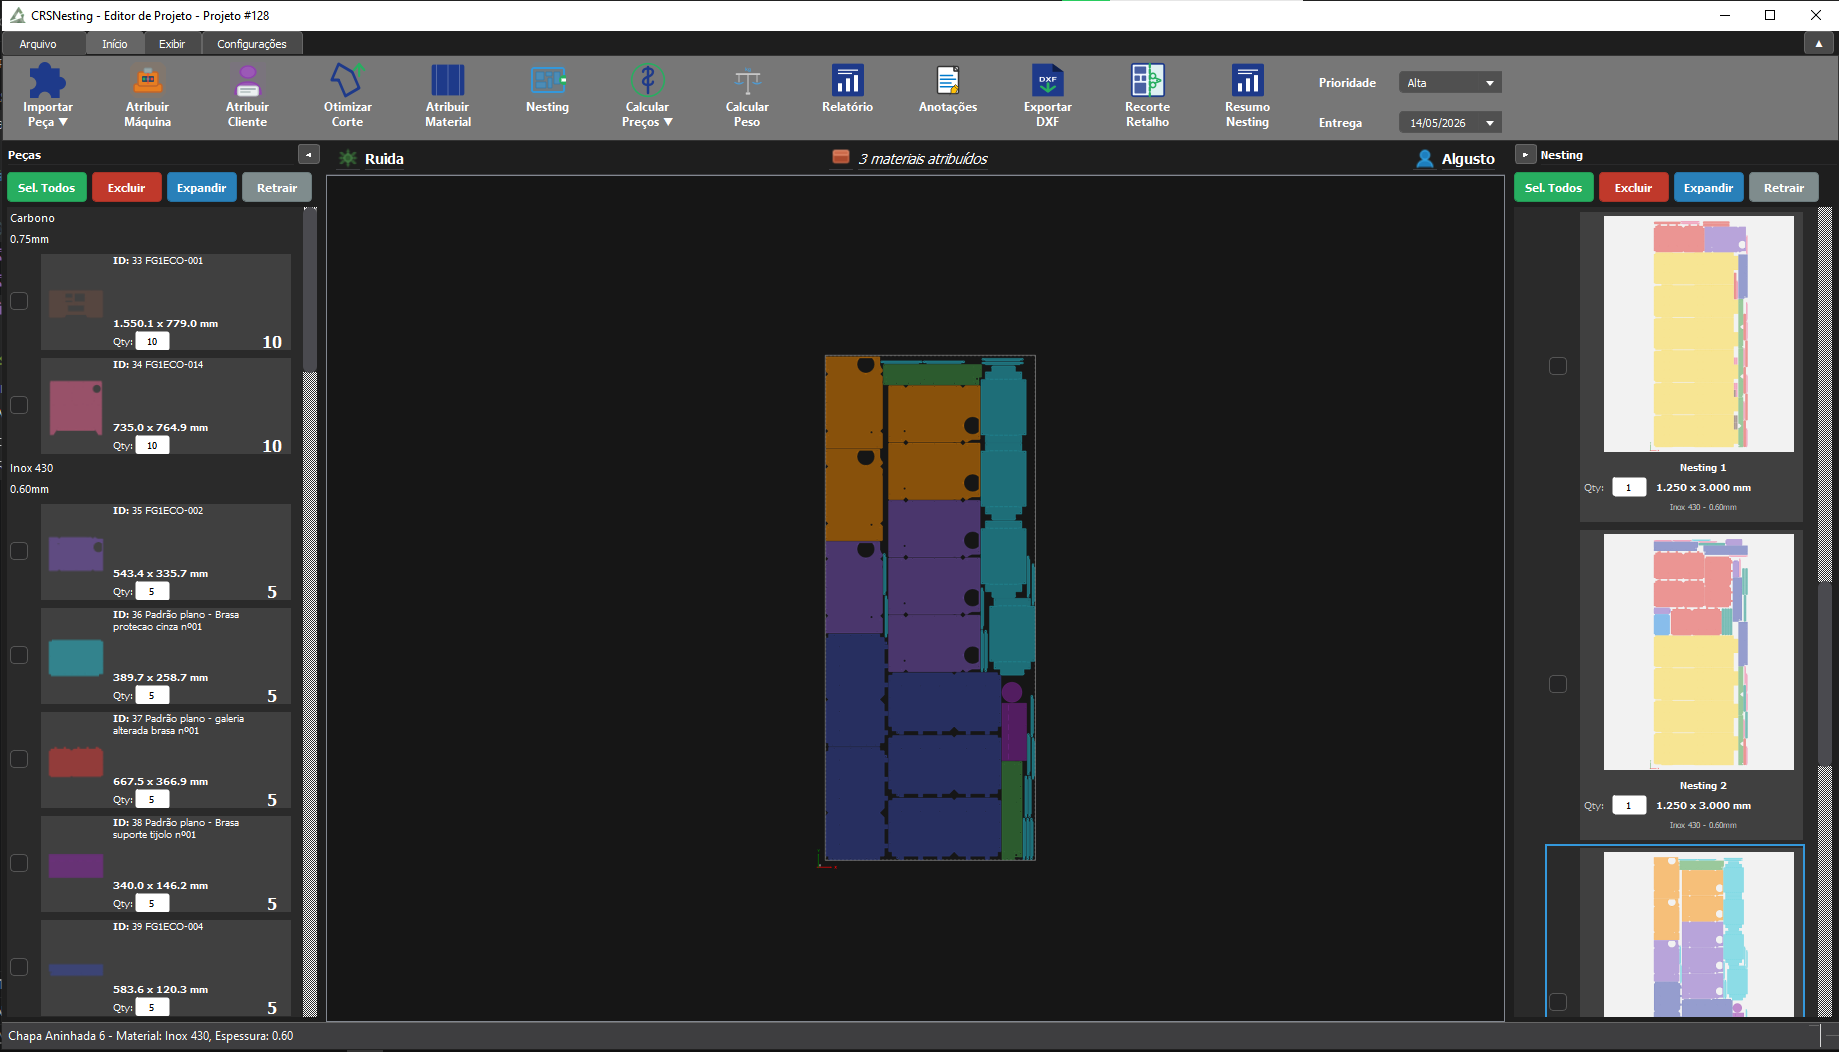
Task: Open the Prioridade Alta dropdown
Action: coord(1450,83)
